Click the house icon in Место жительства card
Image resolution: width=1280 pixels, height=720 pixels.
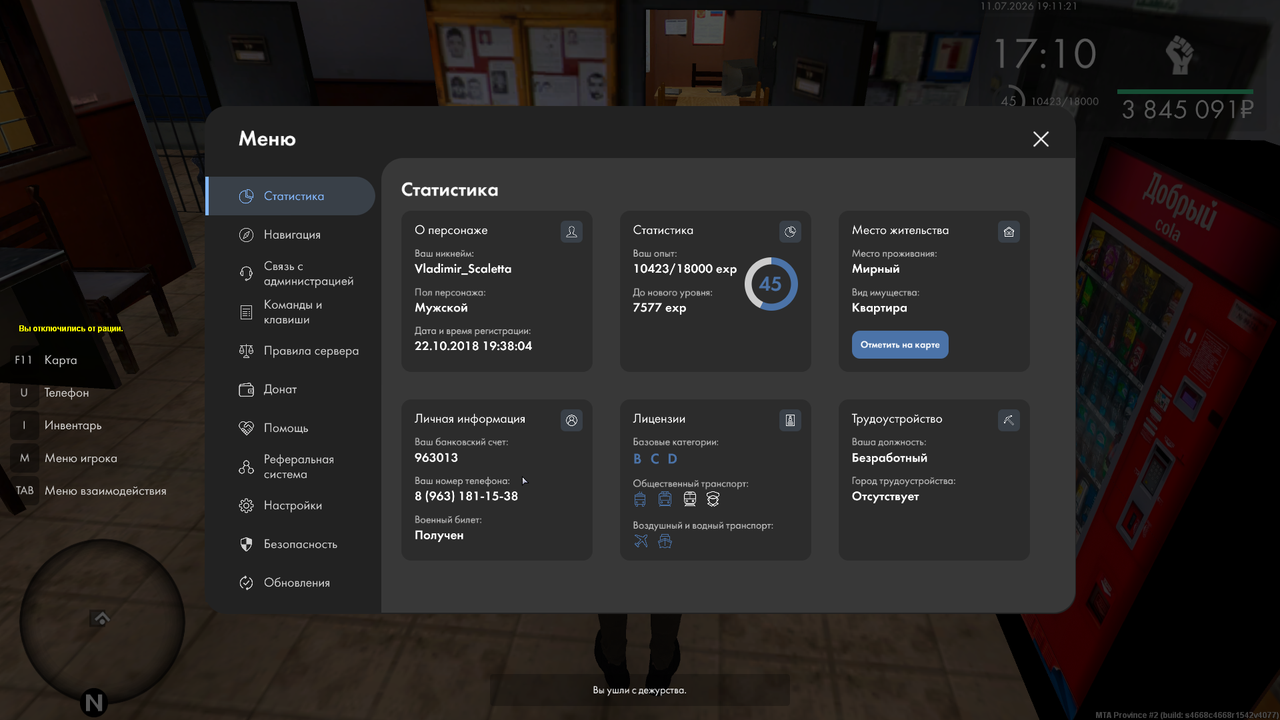tap(1009, 232)
